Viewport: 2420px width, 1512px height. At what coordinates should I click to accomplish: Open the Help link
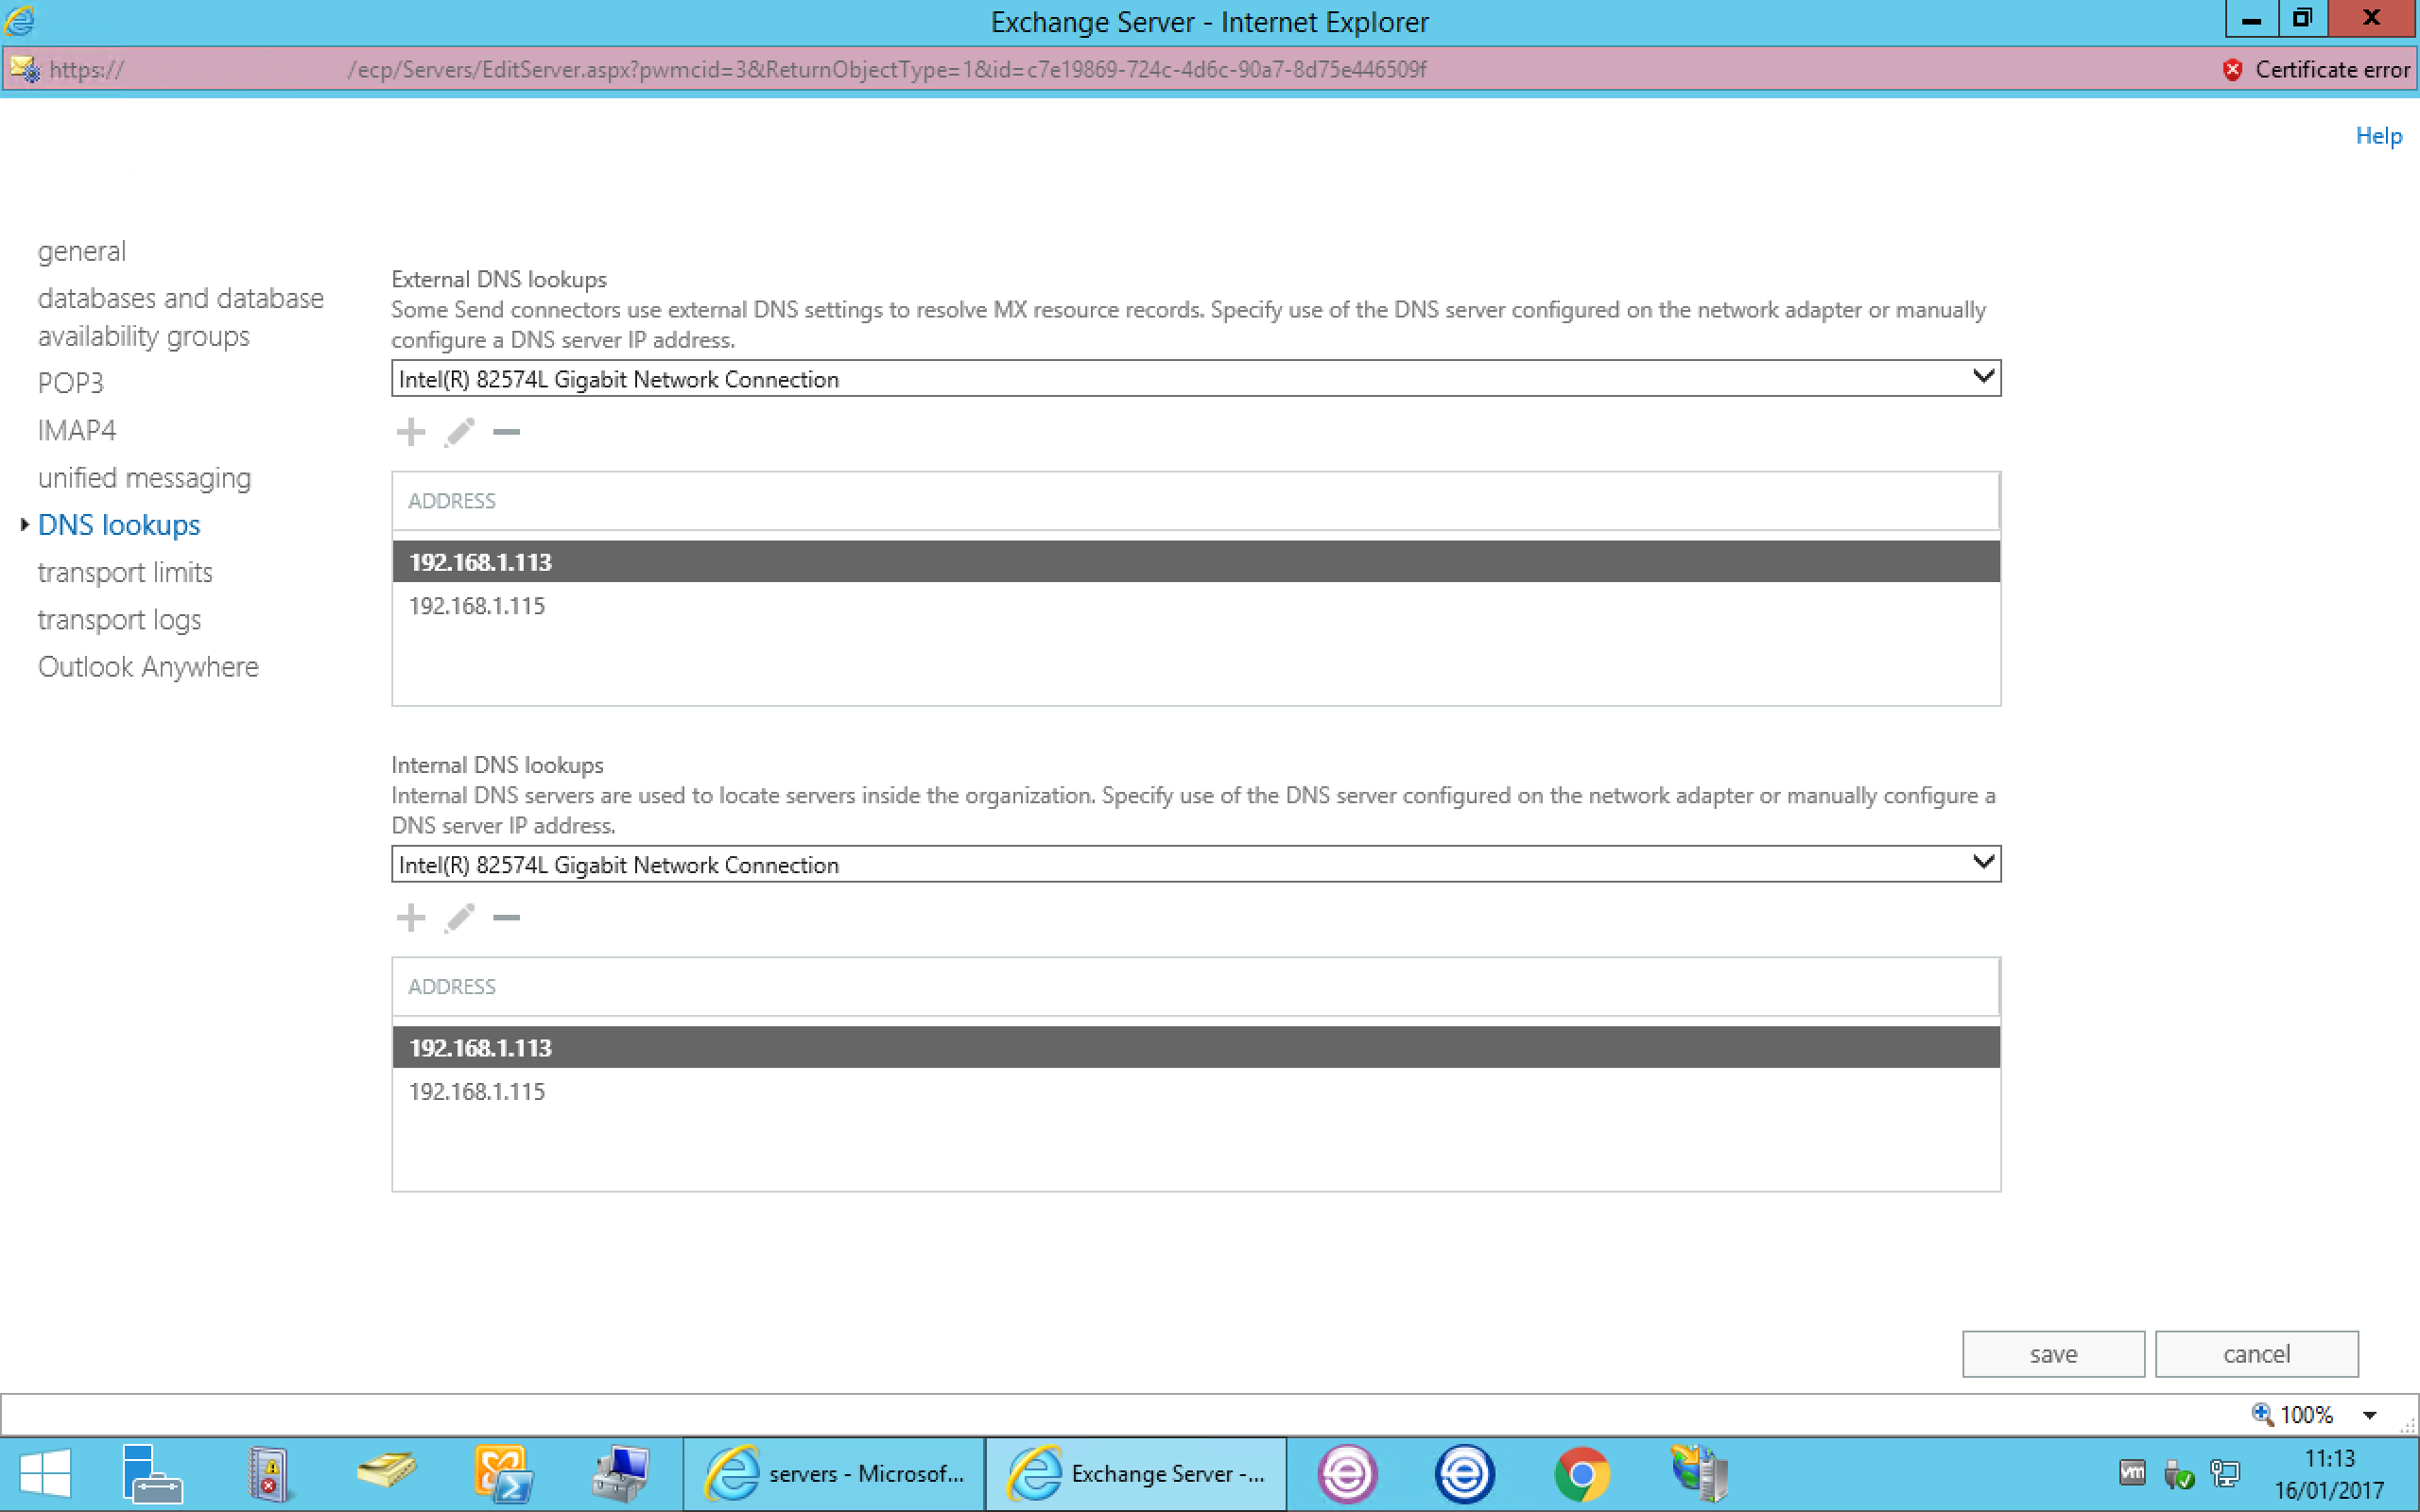[x=2377, y=135]
